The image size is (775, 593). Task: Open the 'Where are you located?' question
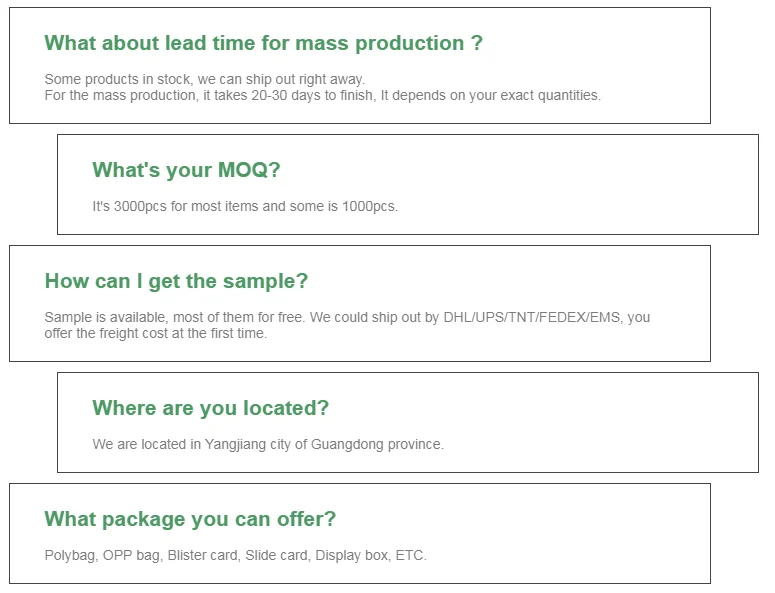210,408
